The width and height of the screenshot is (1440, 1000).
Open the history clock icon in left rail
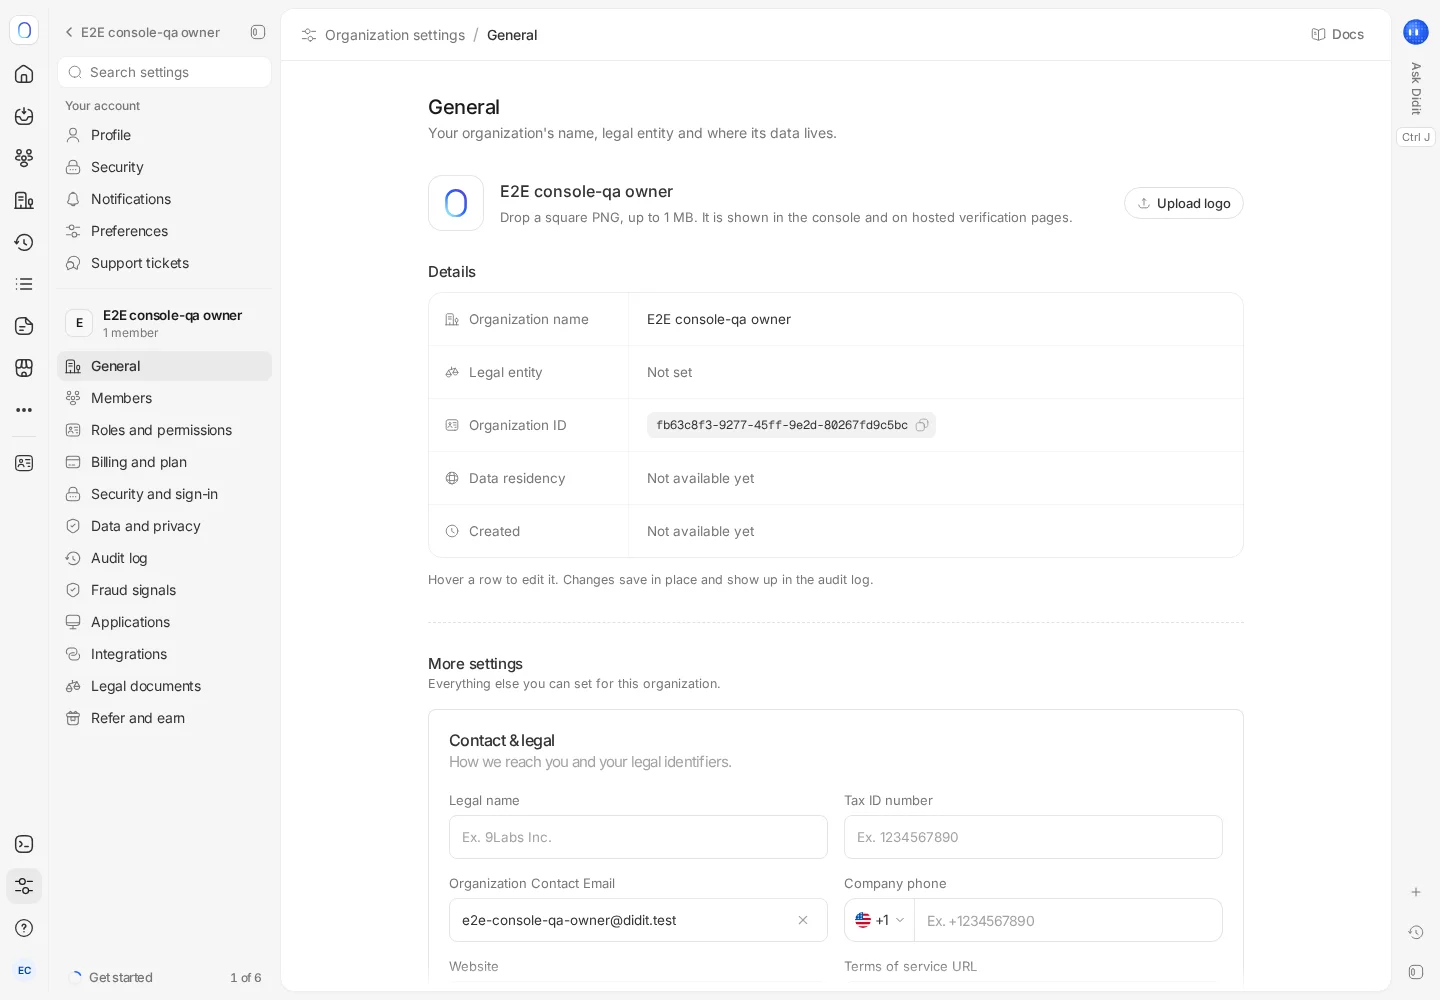(24, 242)
